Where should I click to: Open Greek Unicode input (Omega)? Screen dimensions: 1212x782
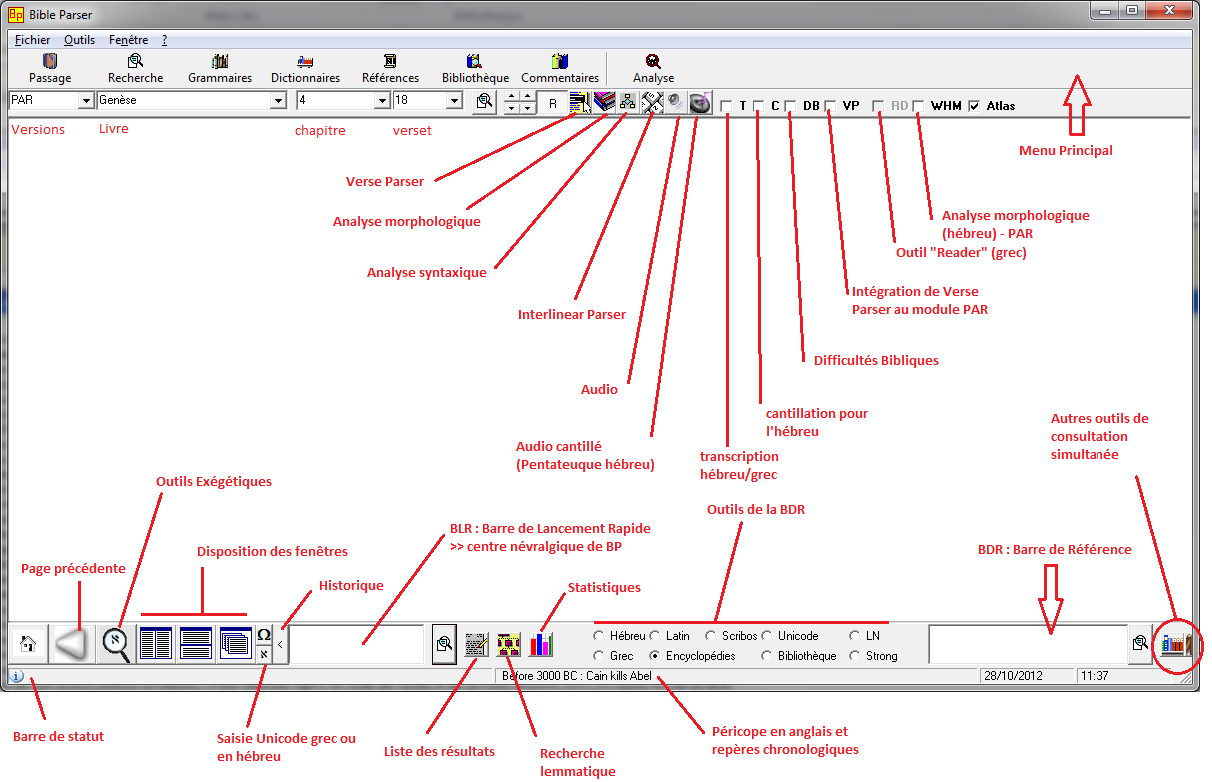(x=264, y=635)
